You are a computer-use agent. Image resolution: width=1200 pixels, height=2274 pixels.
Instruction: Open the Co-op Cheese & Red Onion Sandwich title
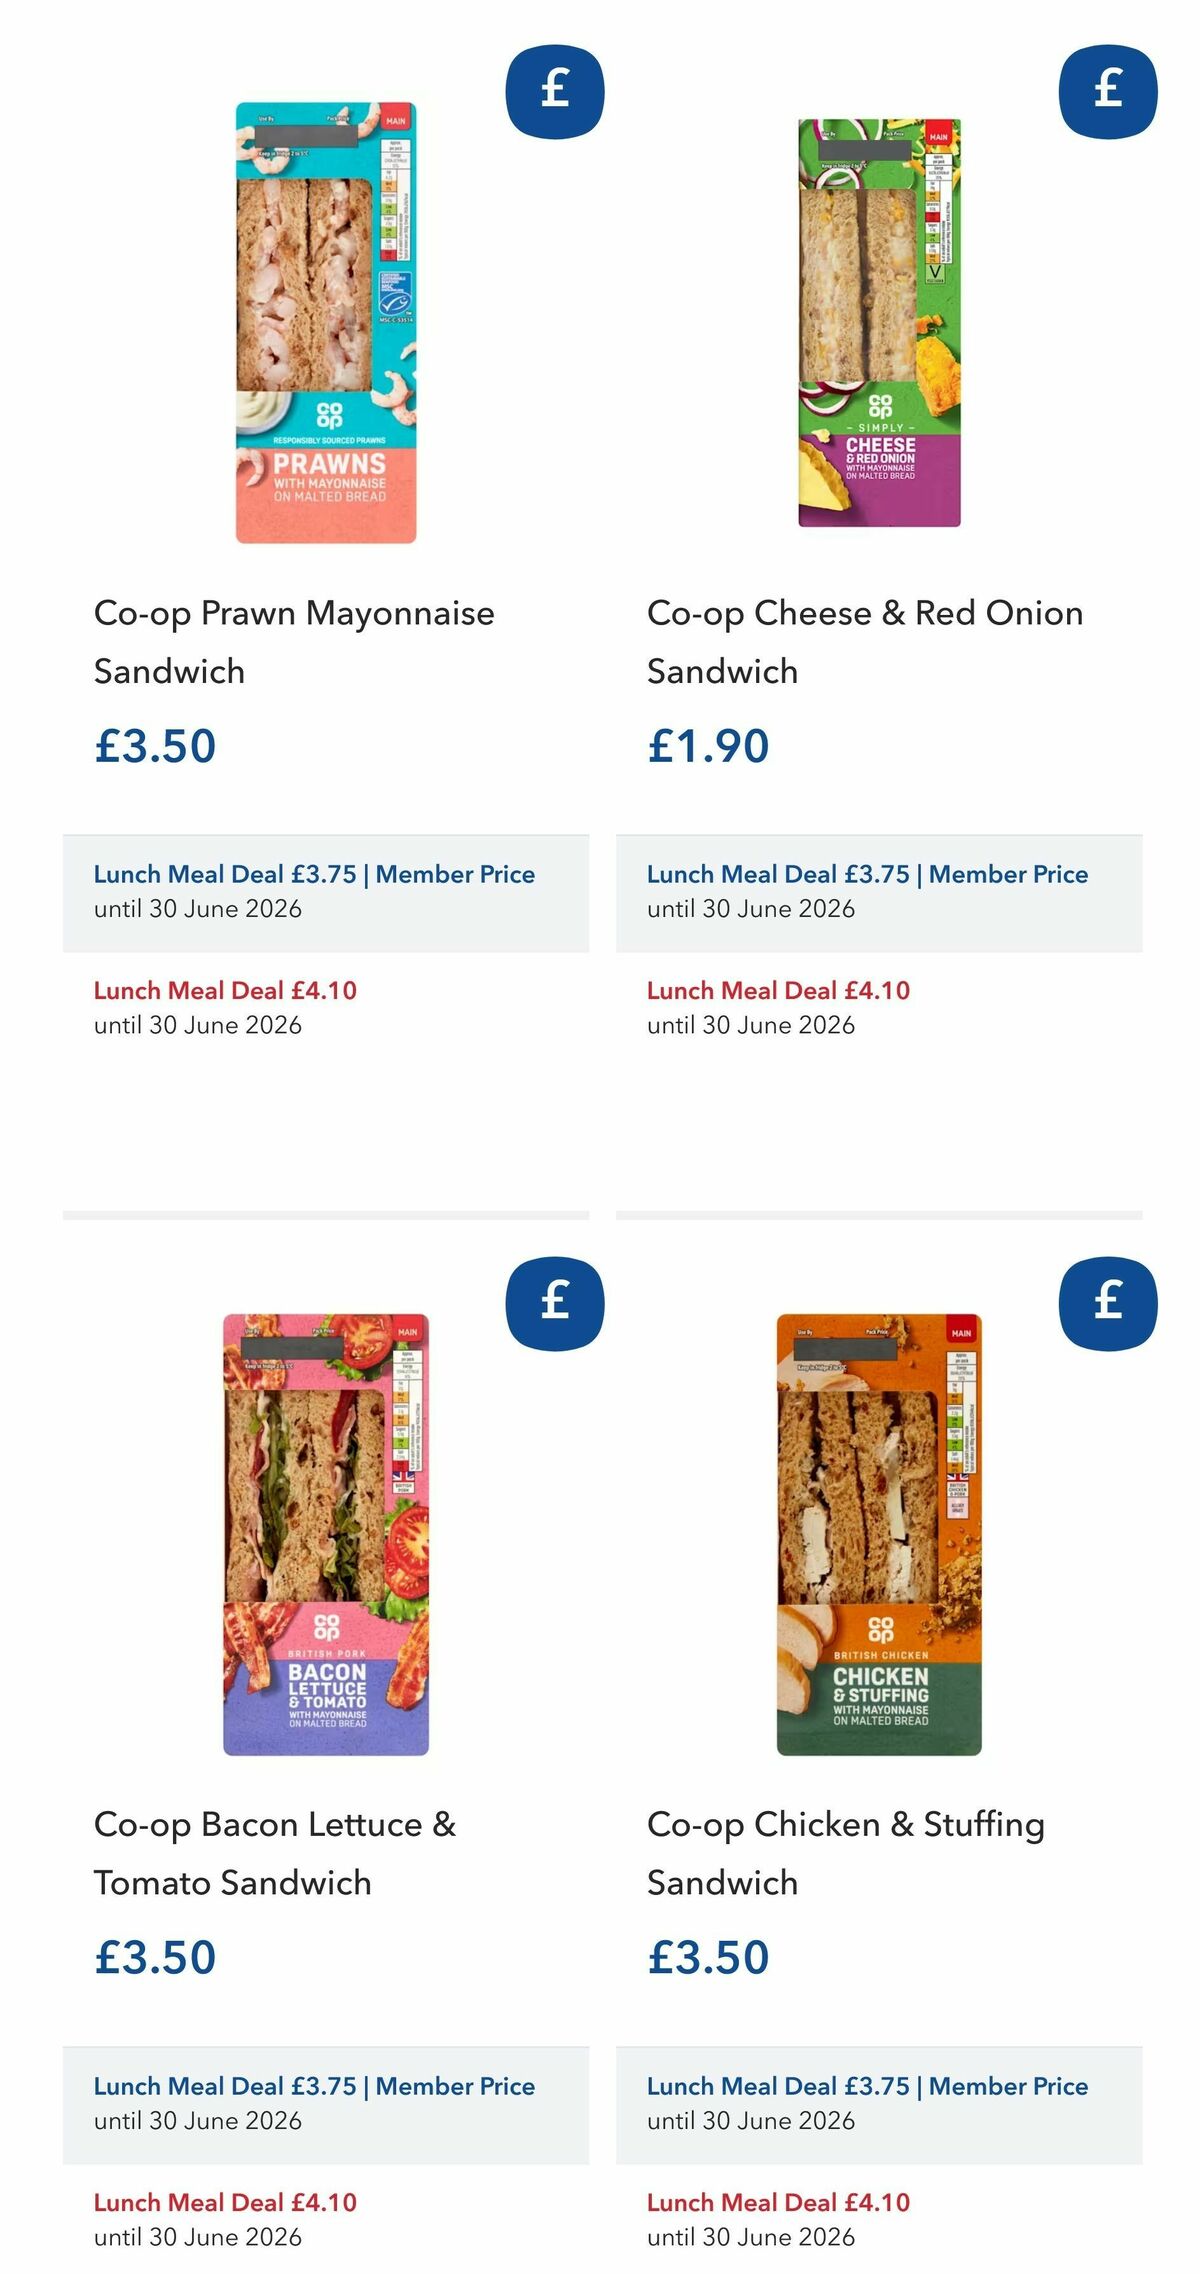[x=866, y=643]
